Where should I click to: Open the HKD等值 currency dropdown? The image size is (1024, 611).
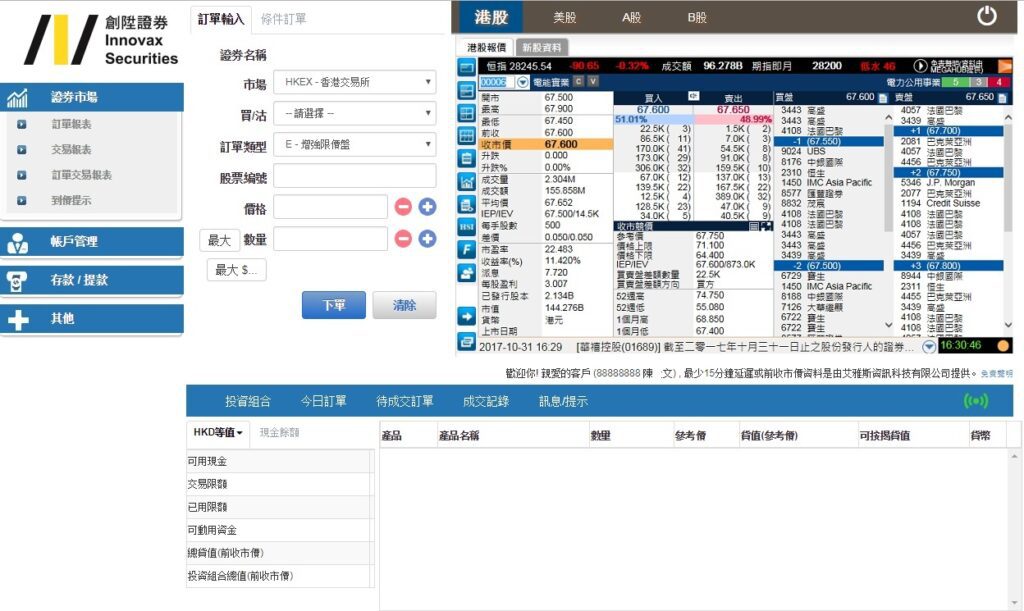pos(218,432)
